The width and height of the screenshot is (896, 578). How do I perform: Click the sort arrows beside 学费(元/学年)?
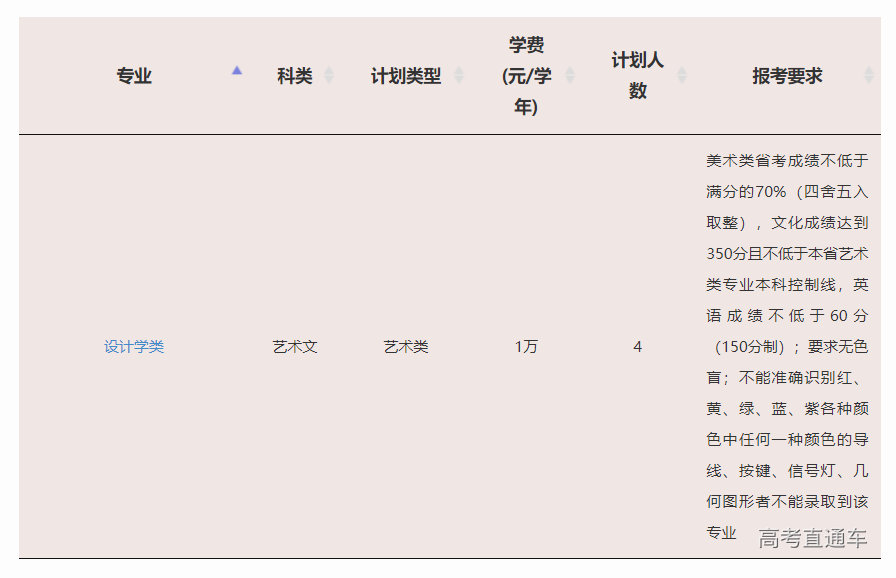click(x=570, y=76)
